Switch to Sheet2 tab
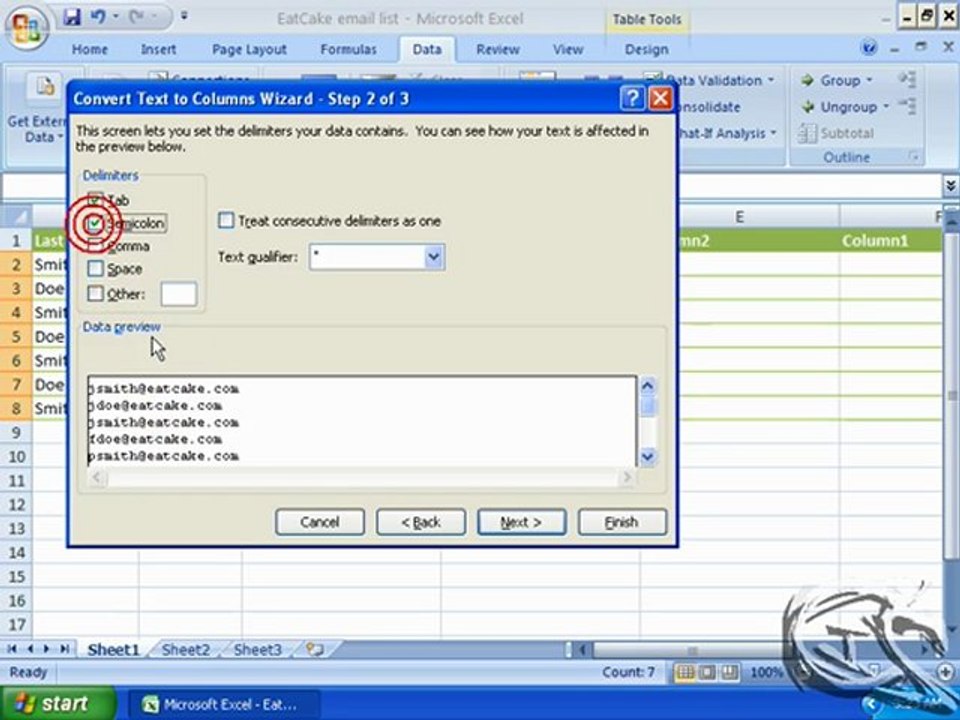The height and width of the screenshot is (720, 960). point(186,650)
